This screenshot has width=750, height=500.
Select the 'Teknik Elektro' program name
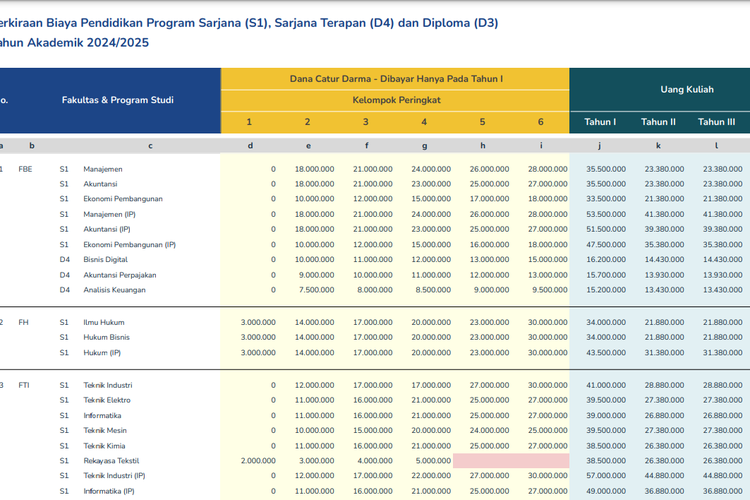coord(107,400)
